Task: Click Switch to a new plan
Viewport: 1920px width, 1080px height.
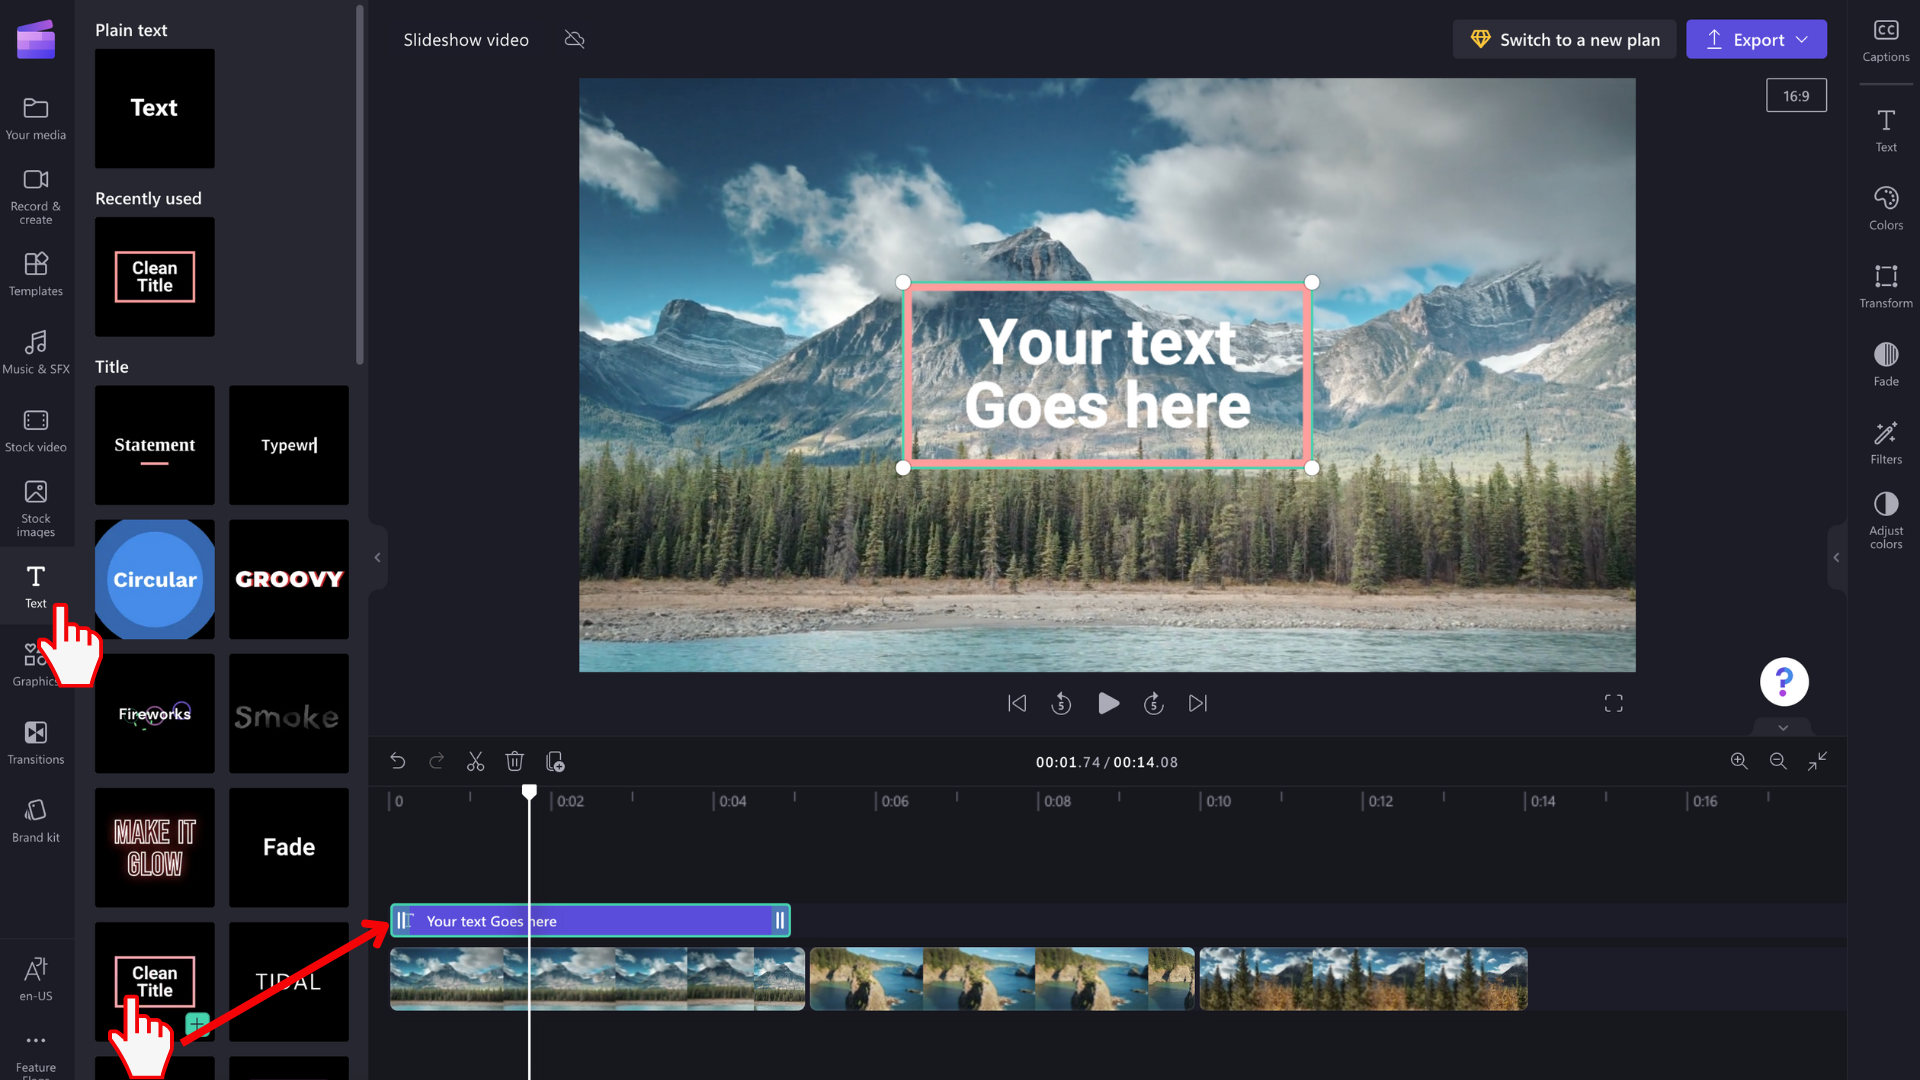Action: (x=1564, y=40)
